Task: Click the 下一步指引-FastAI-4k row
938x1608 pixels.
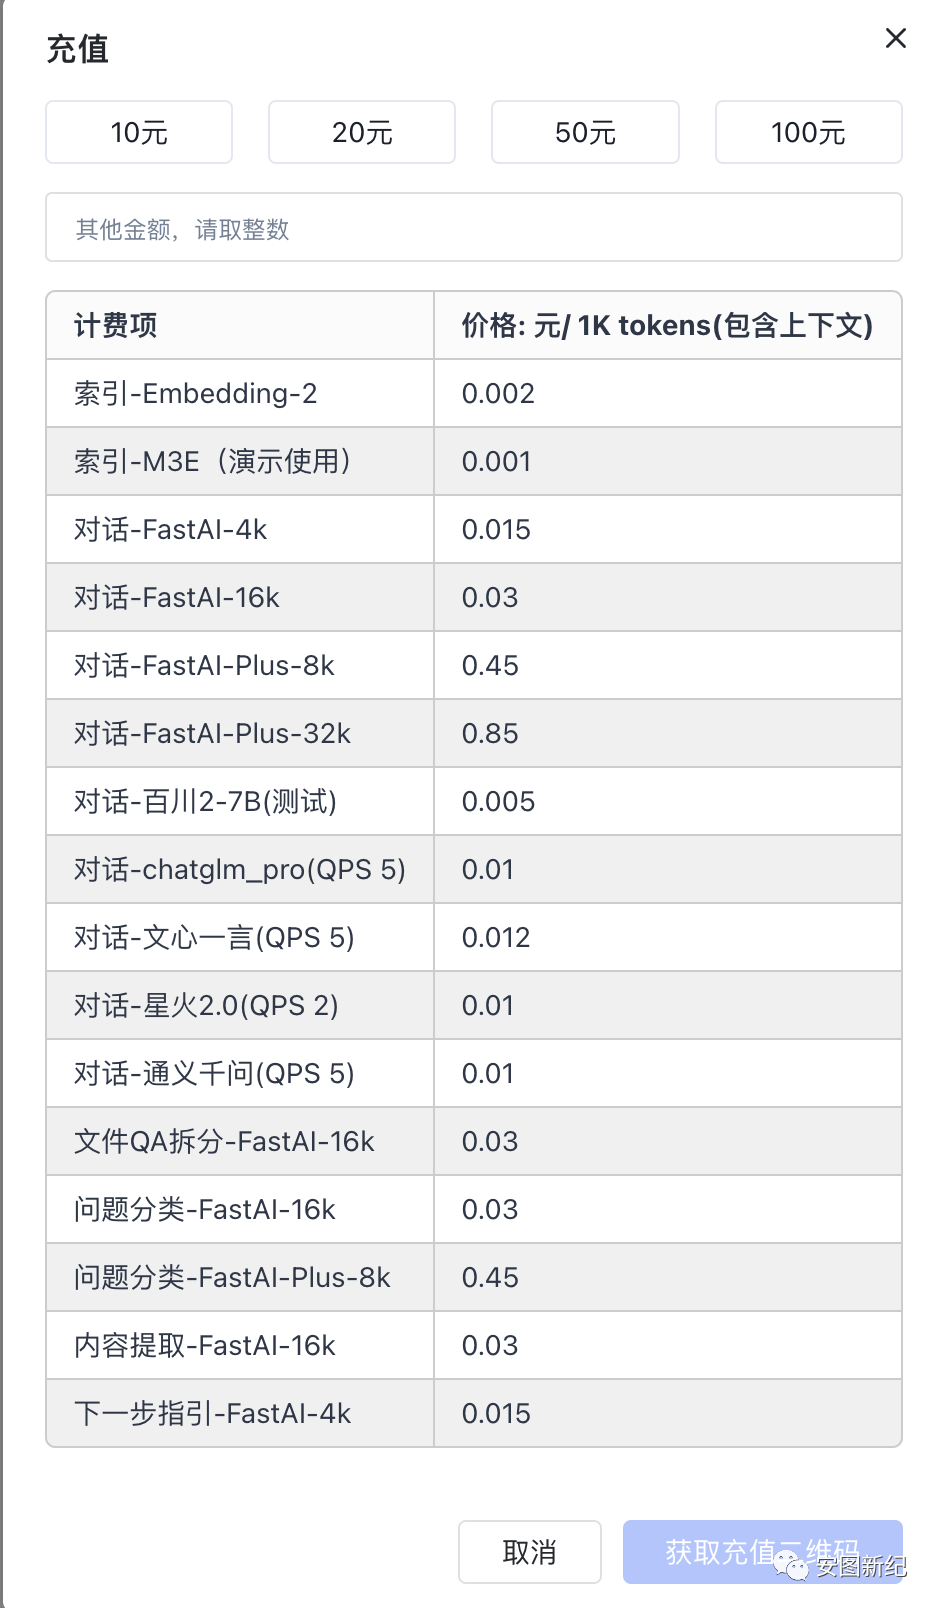Action: pos(212,1414)
